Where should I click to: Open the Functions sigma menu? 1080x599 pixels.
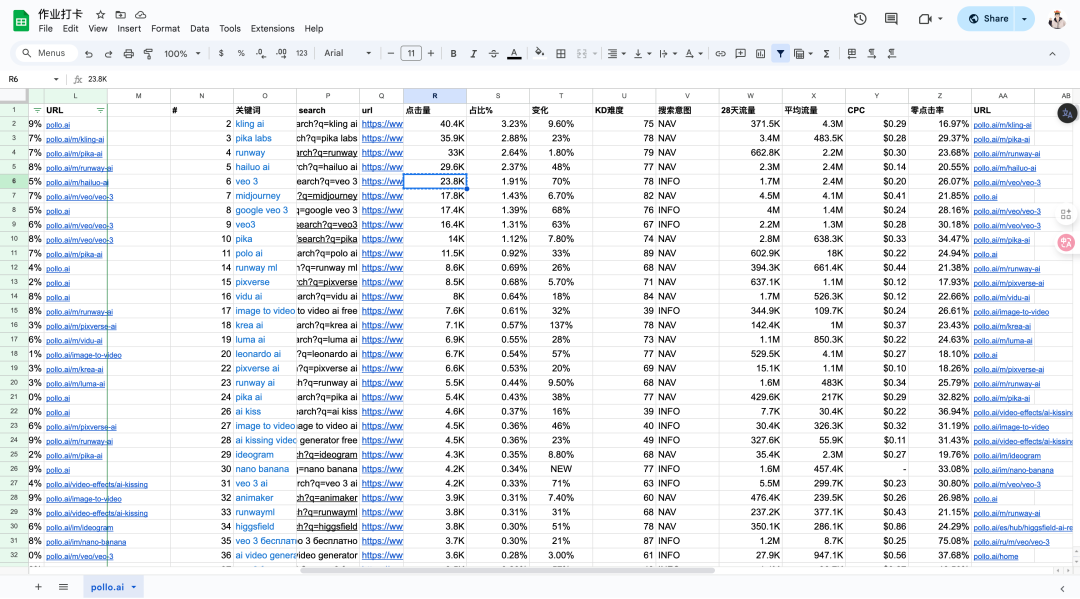pos(827,54)
